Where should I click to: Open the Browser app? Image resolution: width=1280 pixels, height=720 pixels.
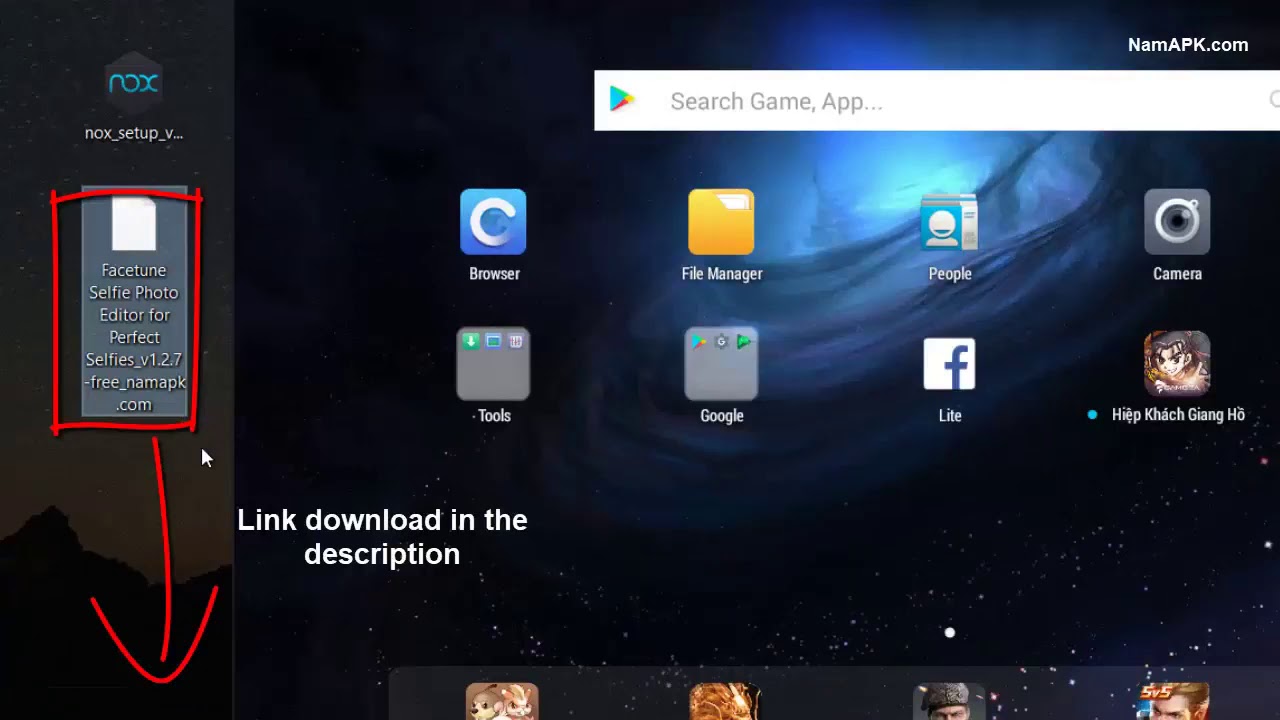(493, 222)
